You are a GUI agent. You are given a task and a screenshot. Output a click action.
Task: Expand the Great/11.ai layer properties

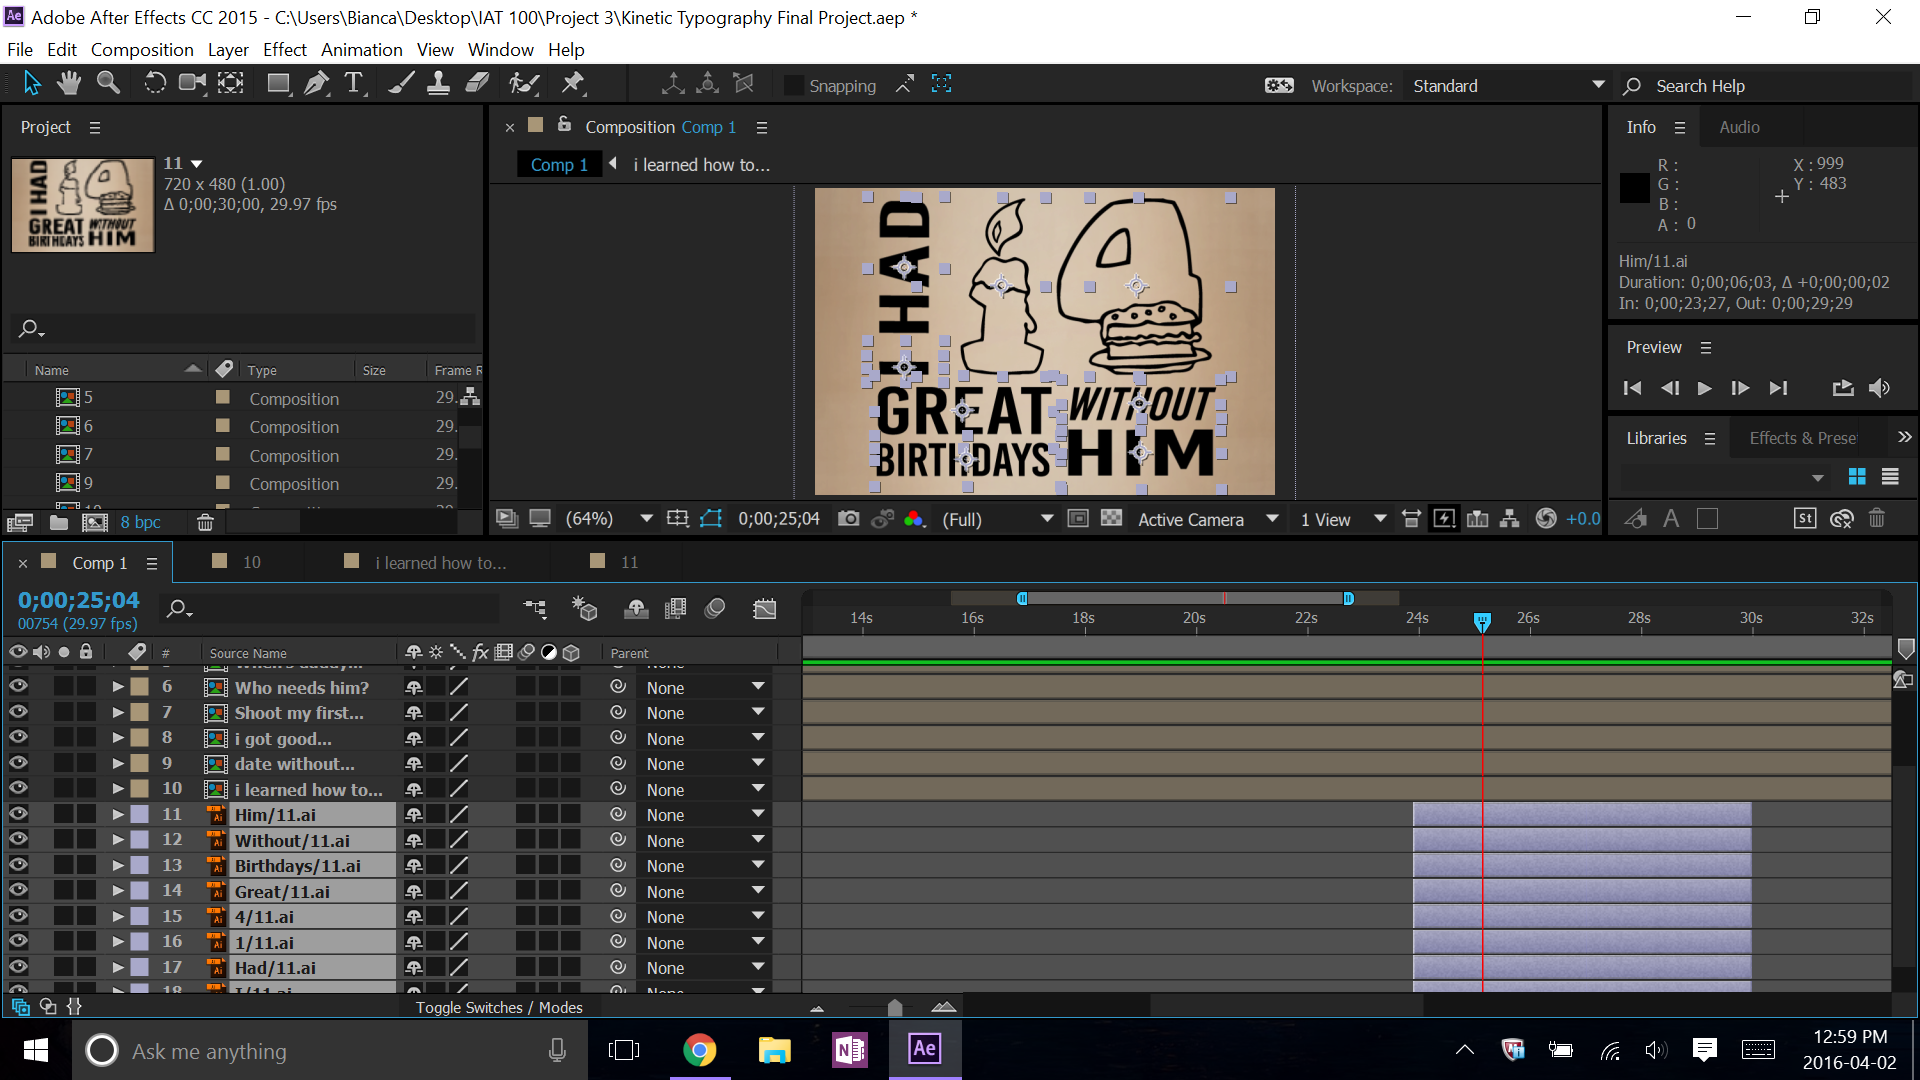(118, 891)
